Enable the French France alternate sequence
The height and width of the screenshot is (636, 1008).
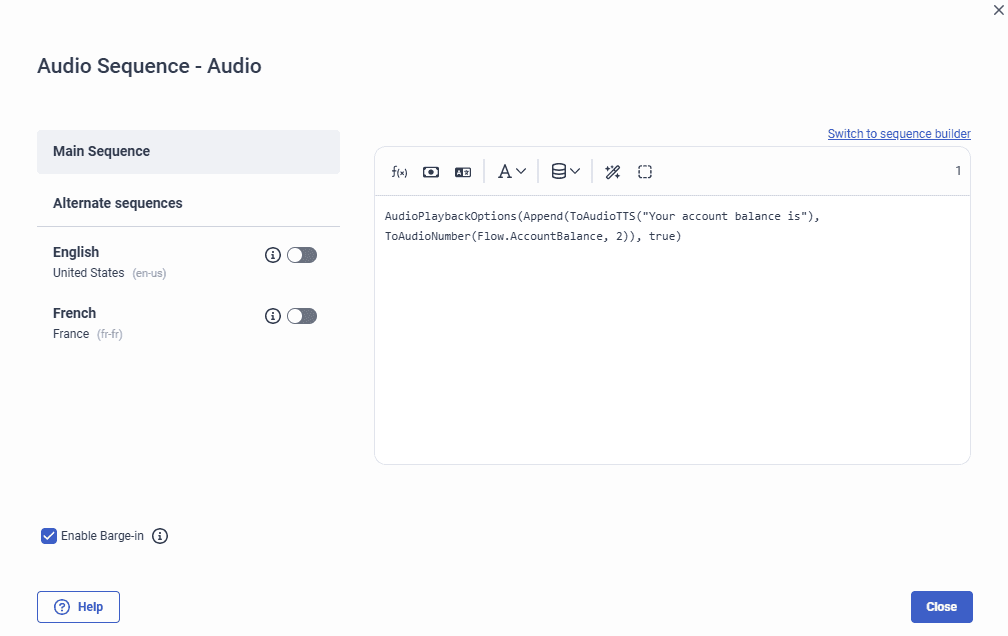(x=301, y=316)
